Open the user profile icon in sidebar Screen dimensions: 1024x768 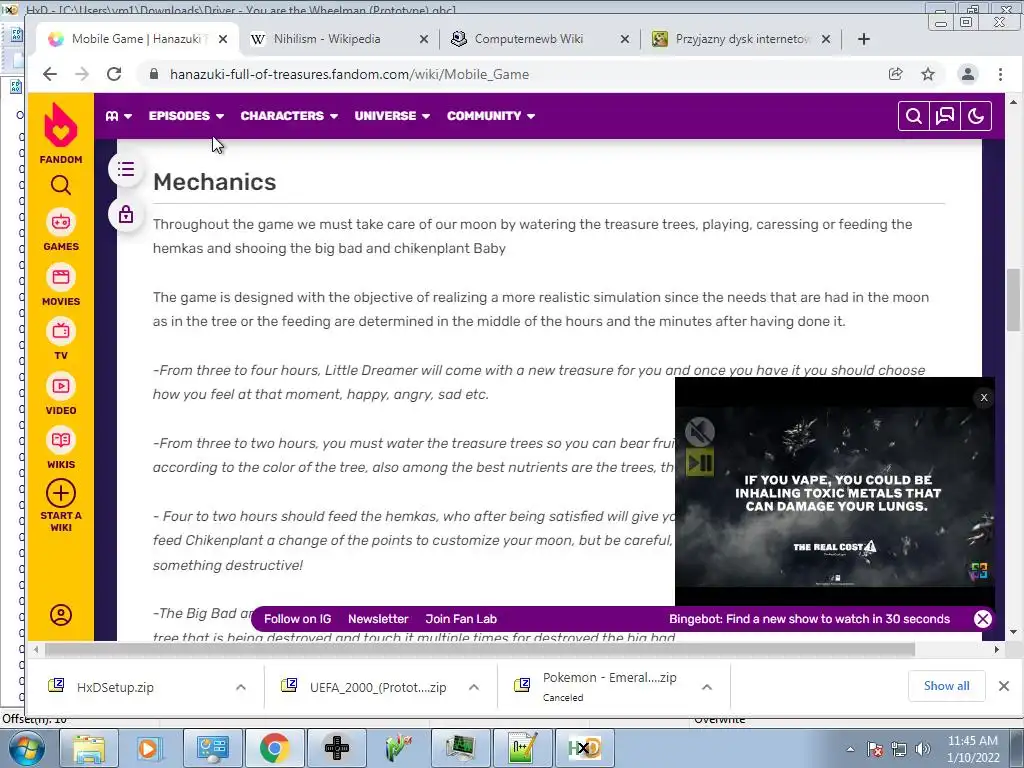coord(61,615)
